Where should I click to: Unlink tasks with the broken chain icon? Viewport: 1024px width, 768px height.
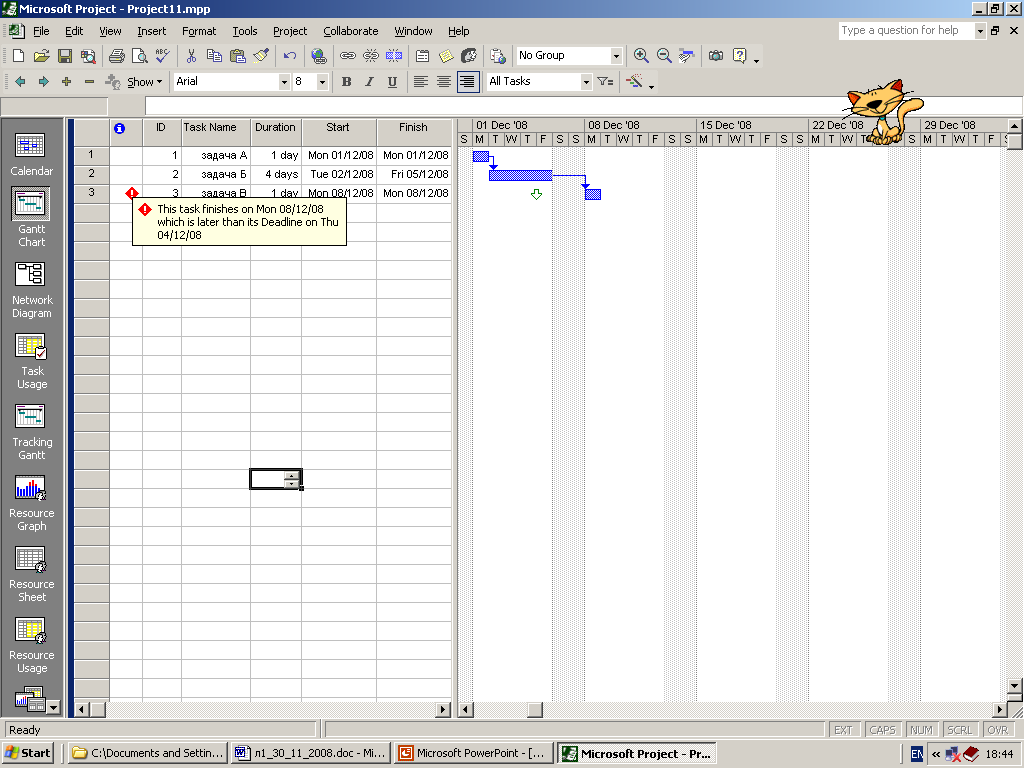(370, 56)
